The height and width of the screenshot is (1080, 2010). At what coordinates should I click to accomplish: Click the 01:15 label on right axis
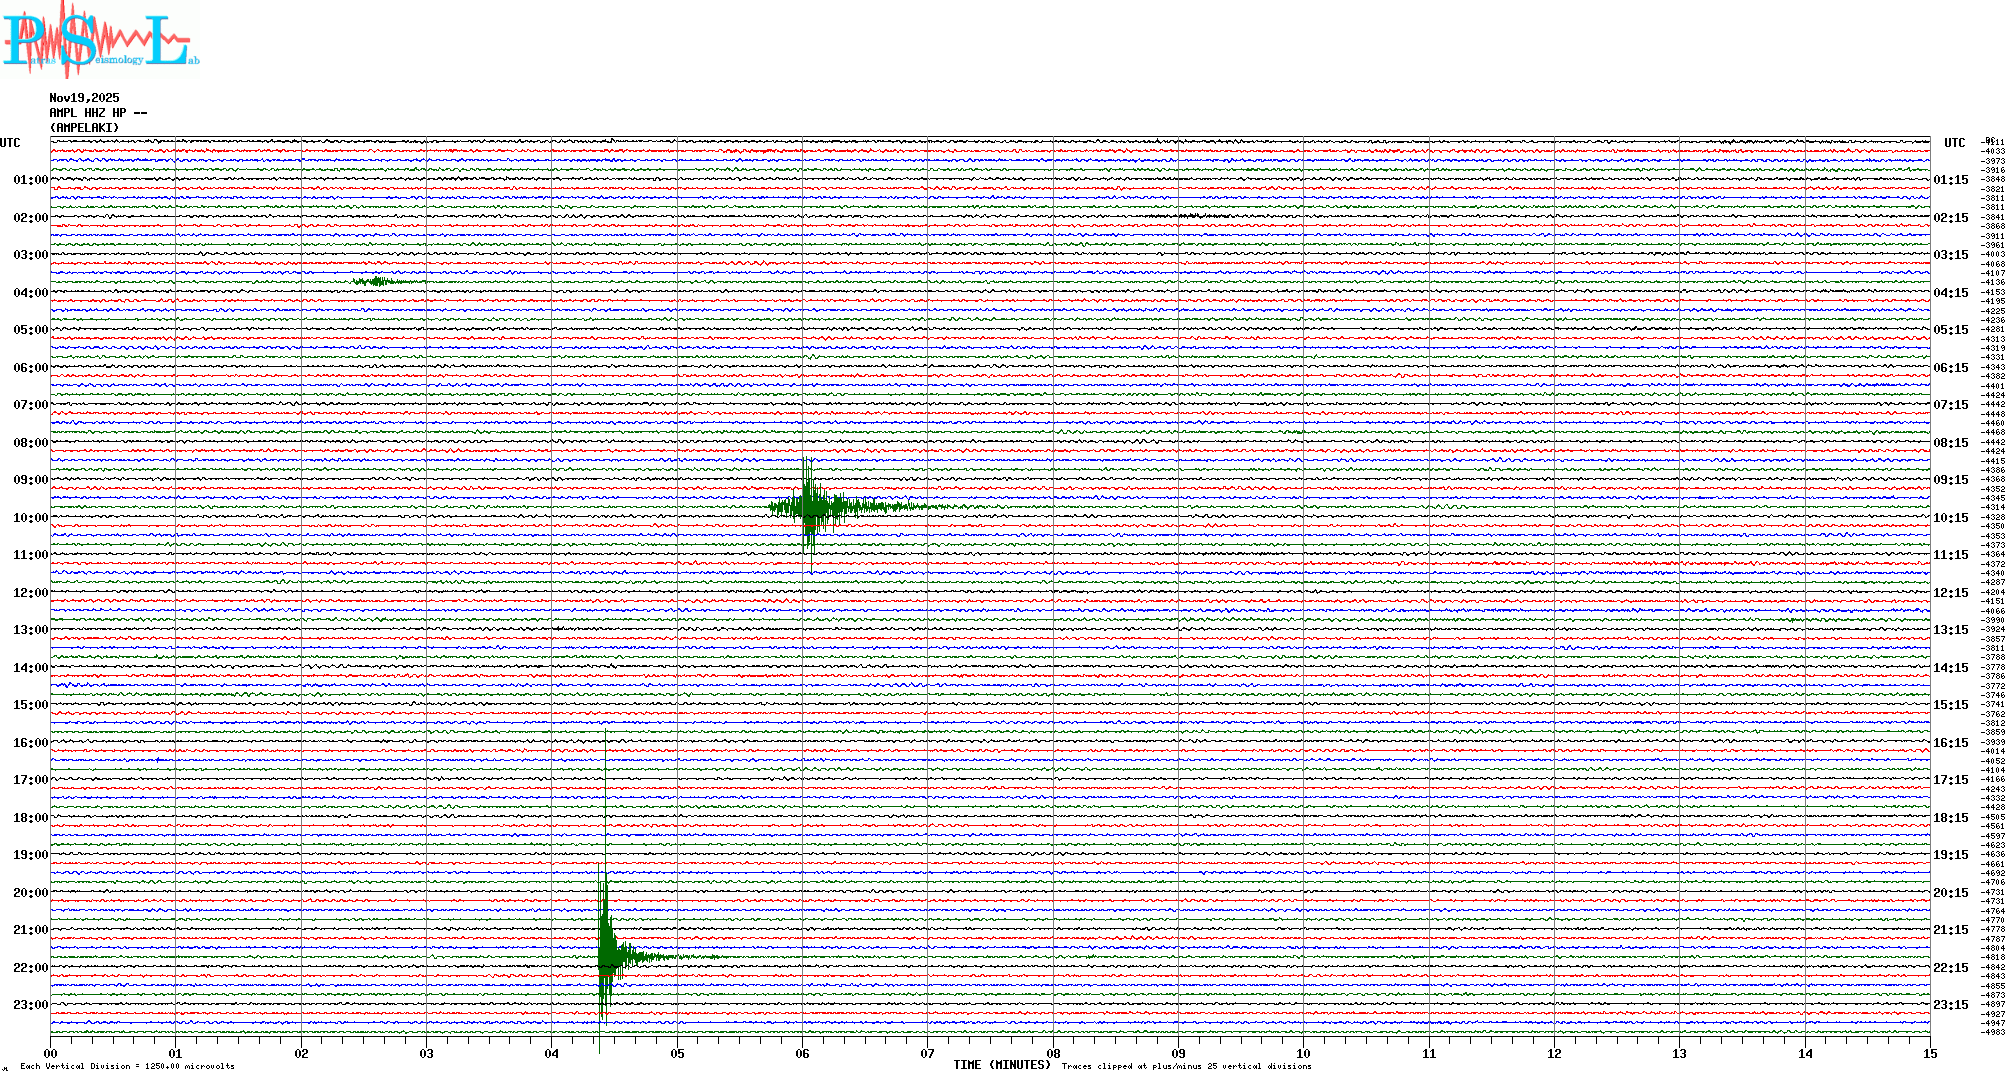point(1950,181)
